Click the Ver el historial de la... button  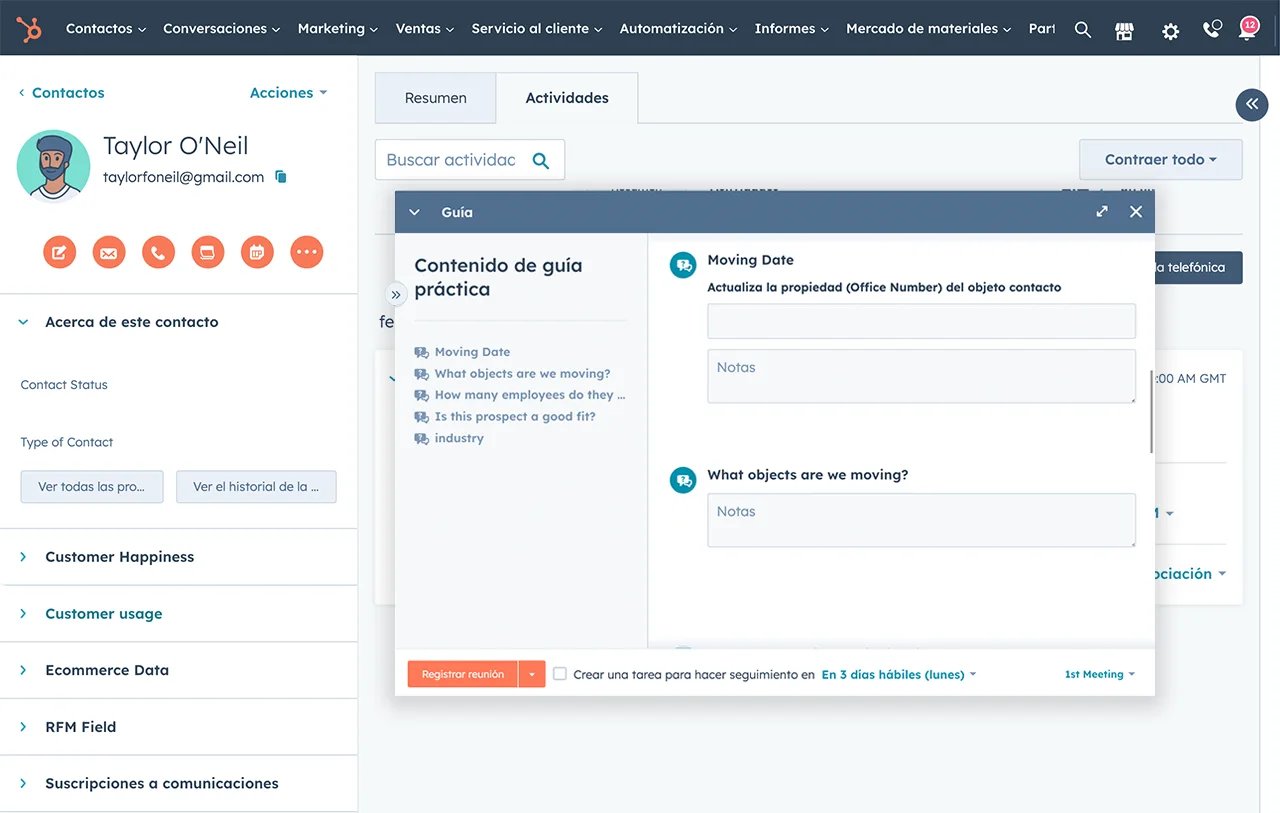point(256,487)
